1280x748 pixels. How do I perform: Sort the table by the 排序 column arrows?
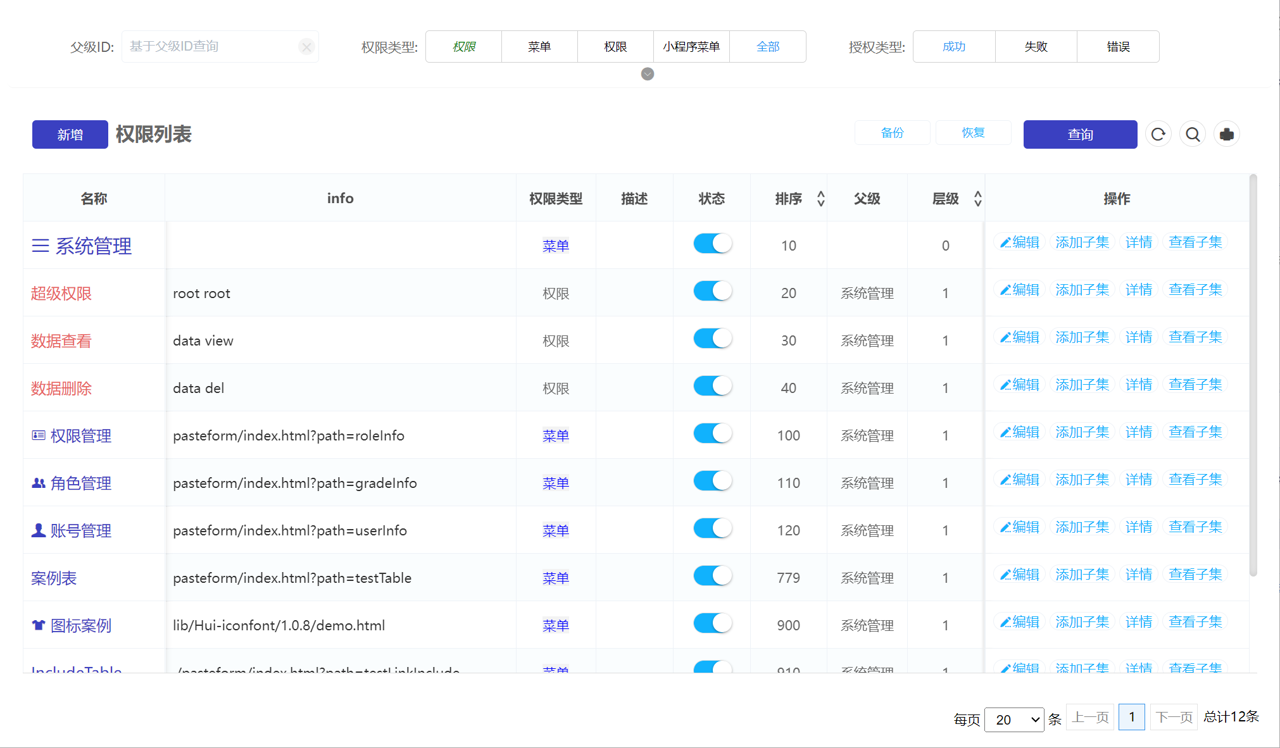pyautogui.click(x=821, y=199)
